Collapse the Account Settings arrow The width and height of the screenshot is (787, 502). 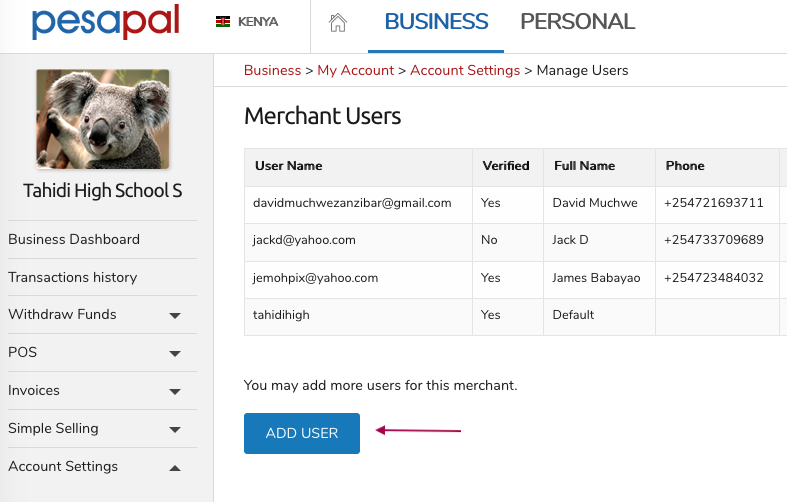(x=175, y=468)
